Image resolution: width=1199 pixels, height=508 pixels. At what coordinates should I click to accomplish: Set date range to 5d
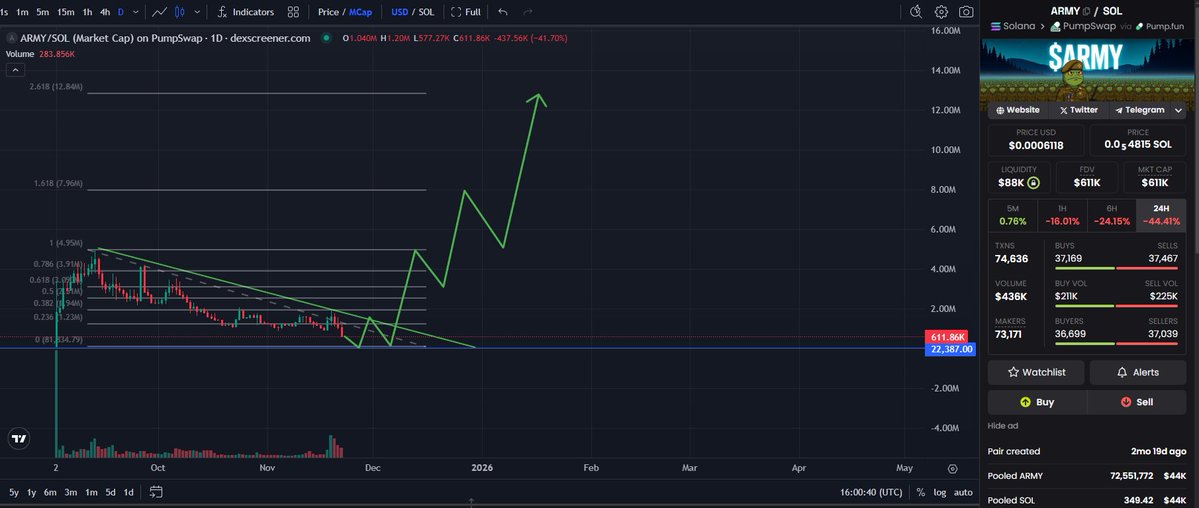click(110, 492)
